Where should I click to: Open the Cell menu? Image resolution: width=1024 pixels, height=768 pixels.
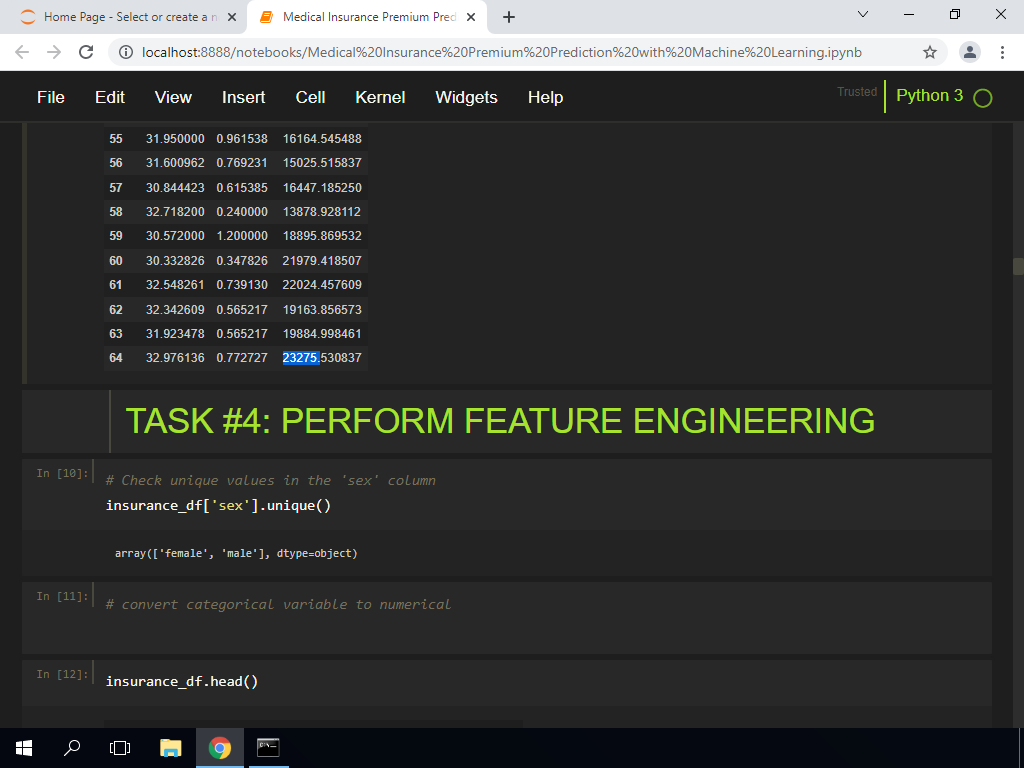click(310, 97)
